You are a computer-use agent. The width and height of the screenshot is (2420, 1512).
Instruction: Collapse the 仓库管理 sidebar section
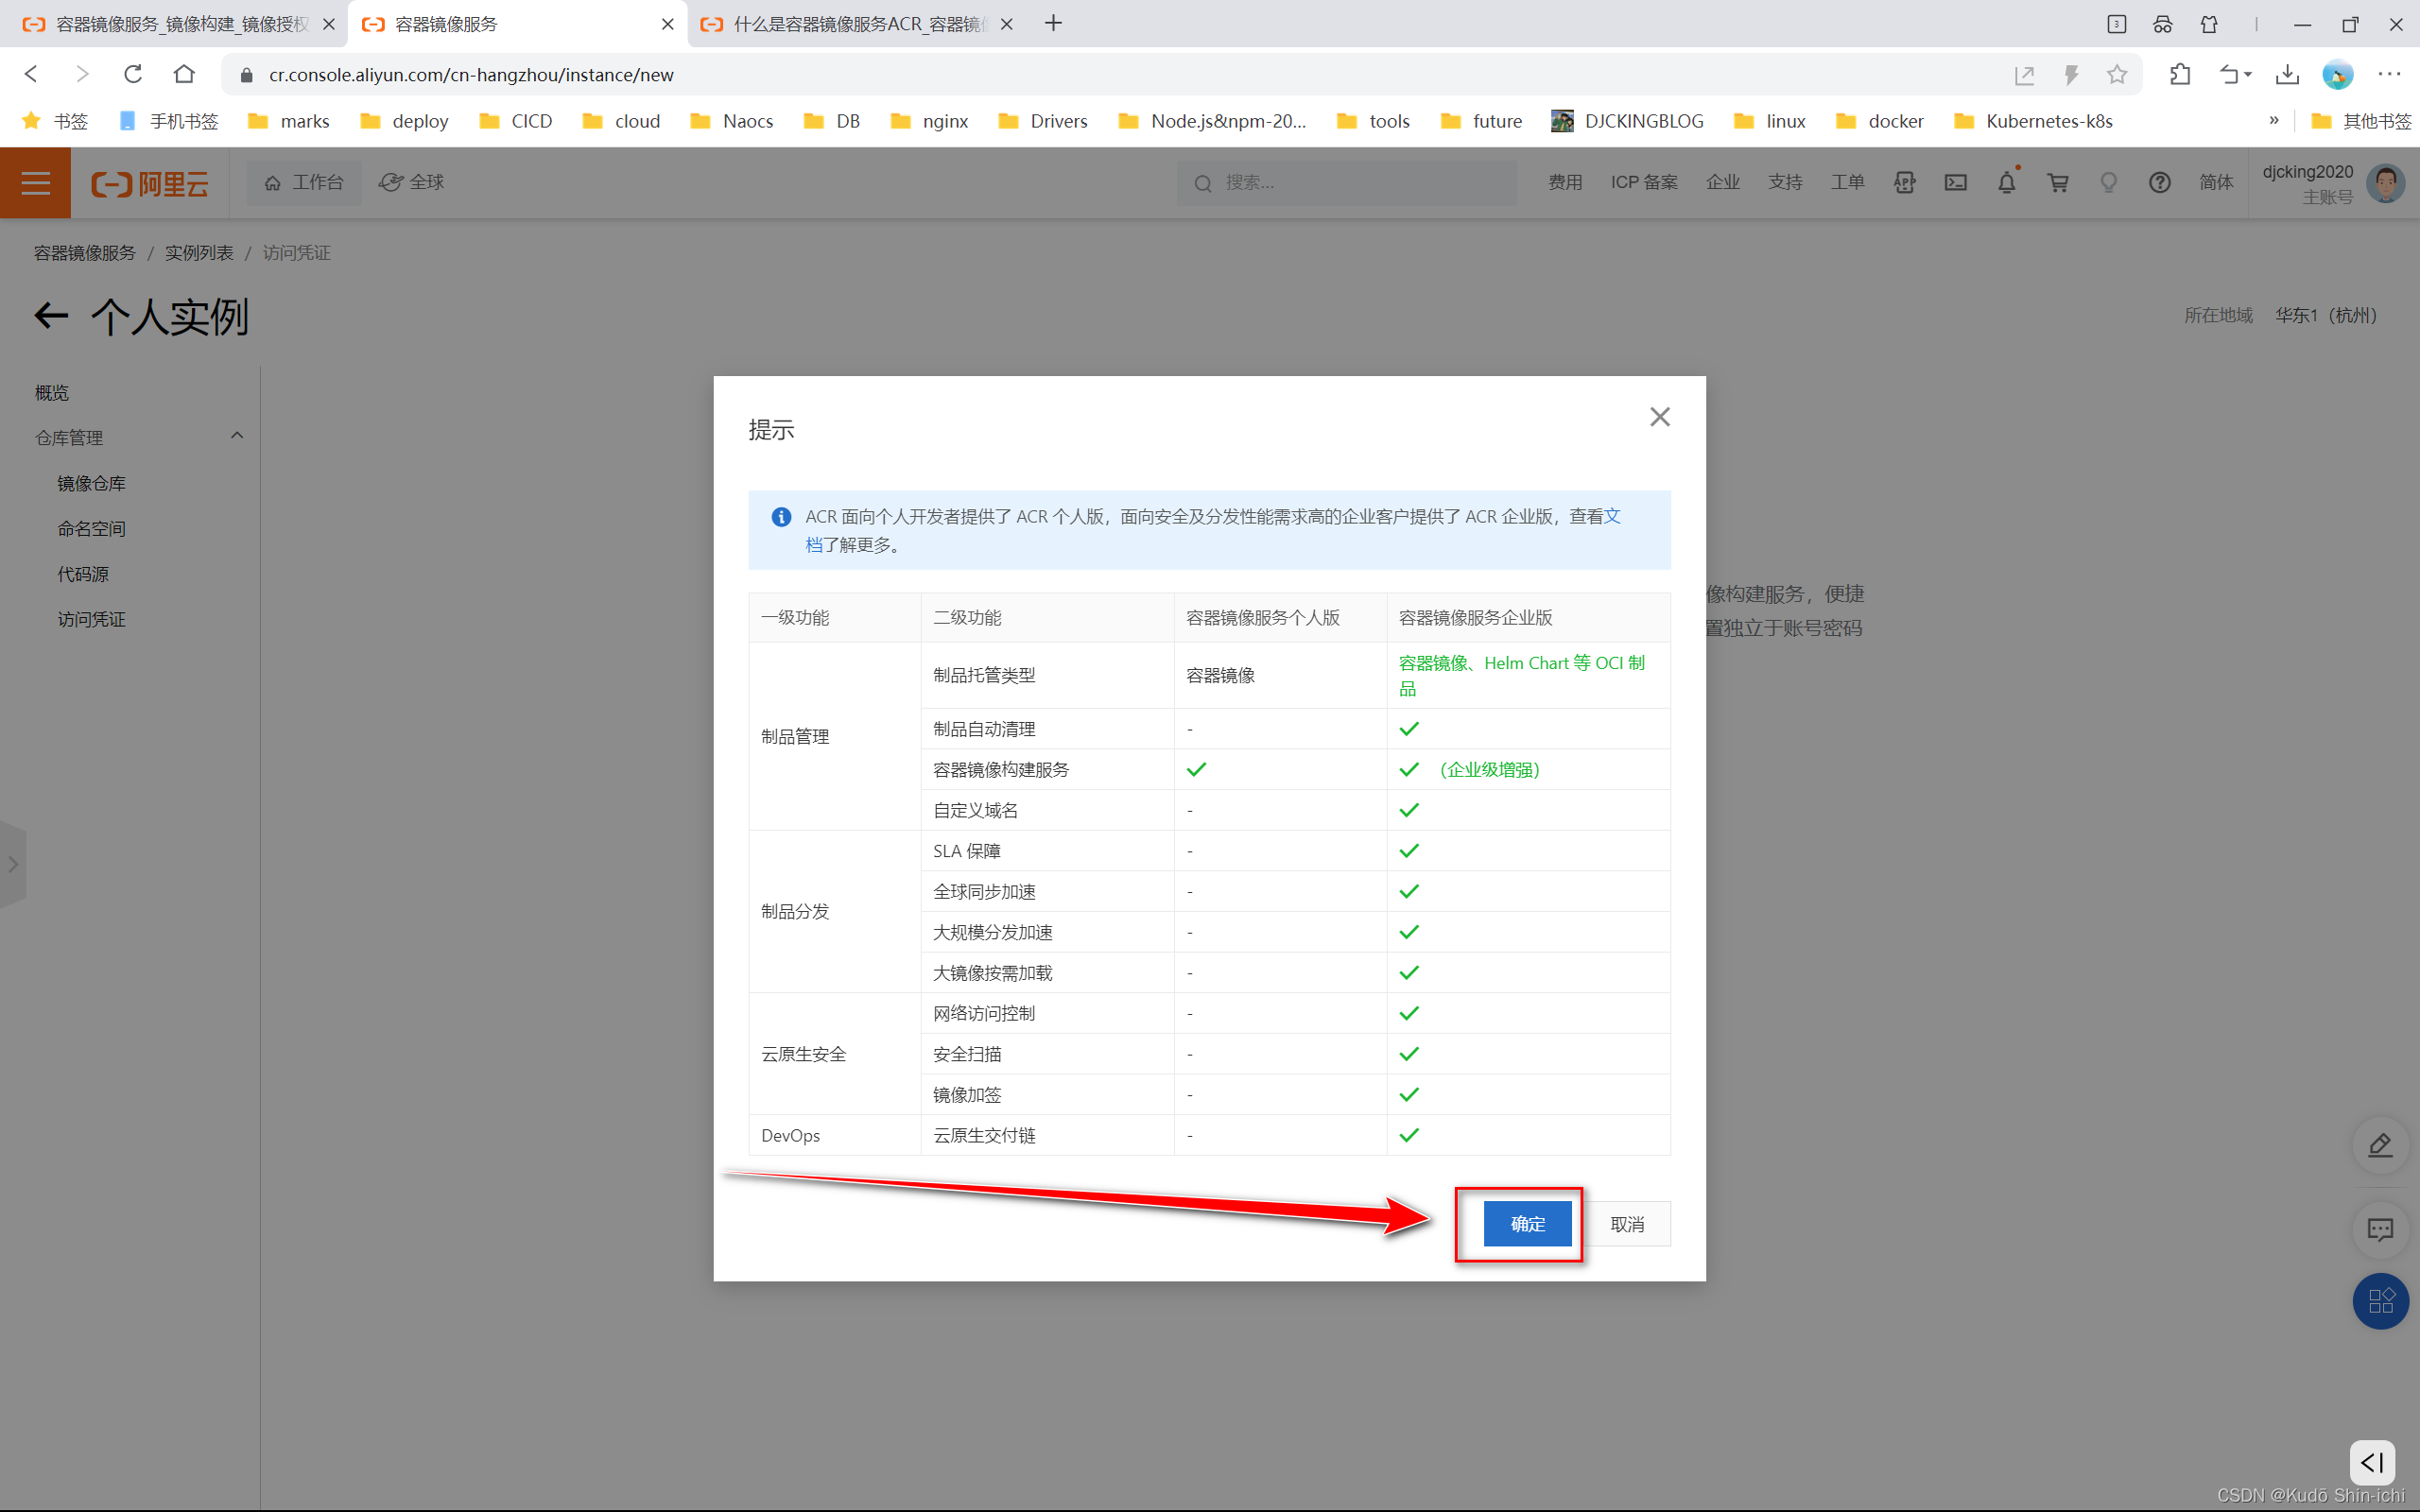(237, 436)
